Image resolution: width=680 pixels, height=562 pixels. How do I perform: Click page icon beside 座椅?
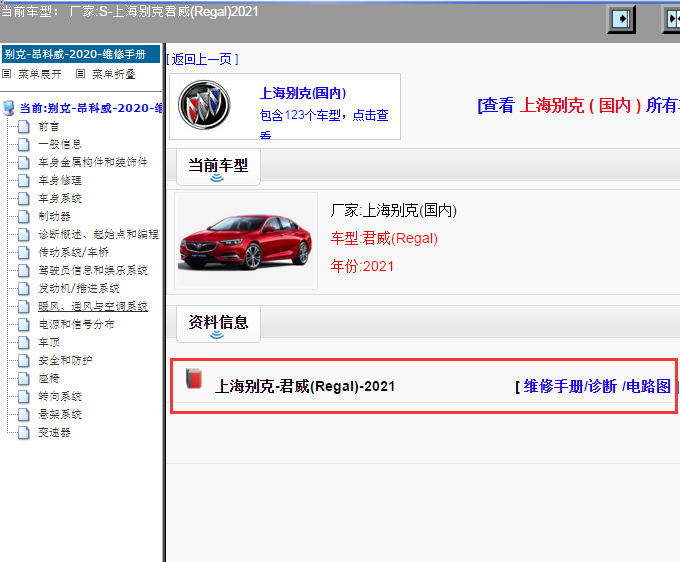point(23,379)
